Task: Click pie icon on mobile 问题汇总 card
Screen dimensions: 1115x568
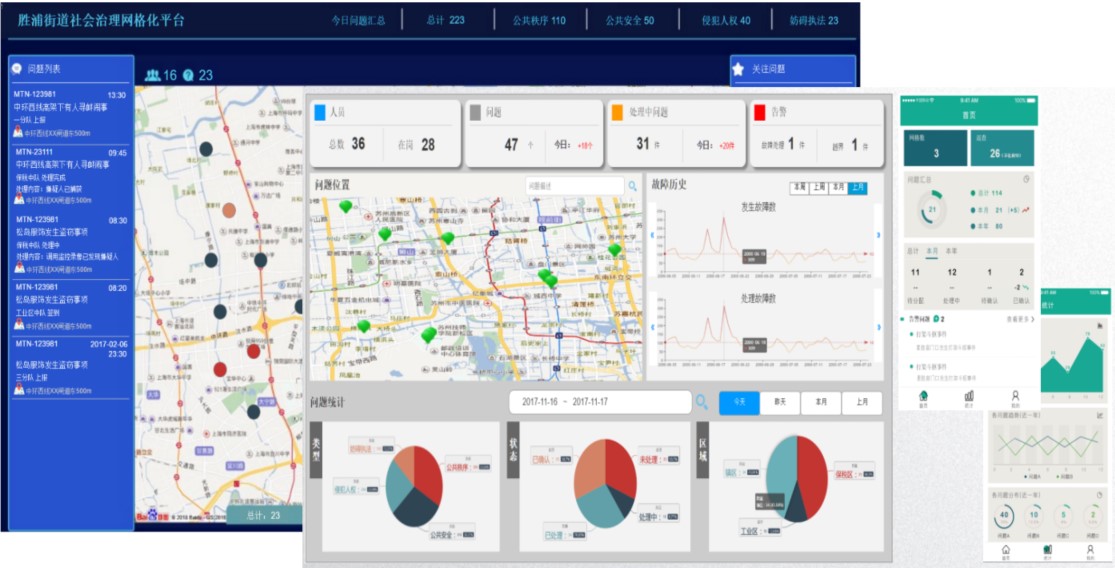Action: [x=1026, y=179]
